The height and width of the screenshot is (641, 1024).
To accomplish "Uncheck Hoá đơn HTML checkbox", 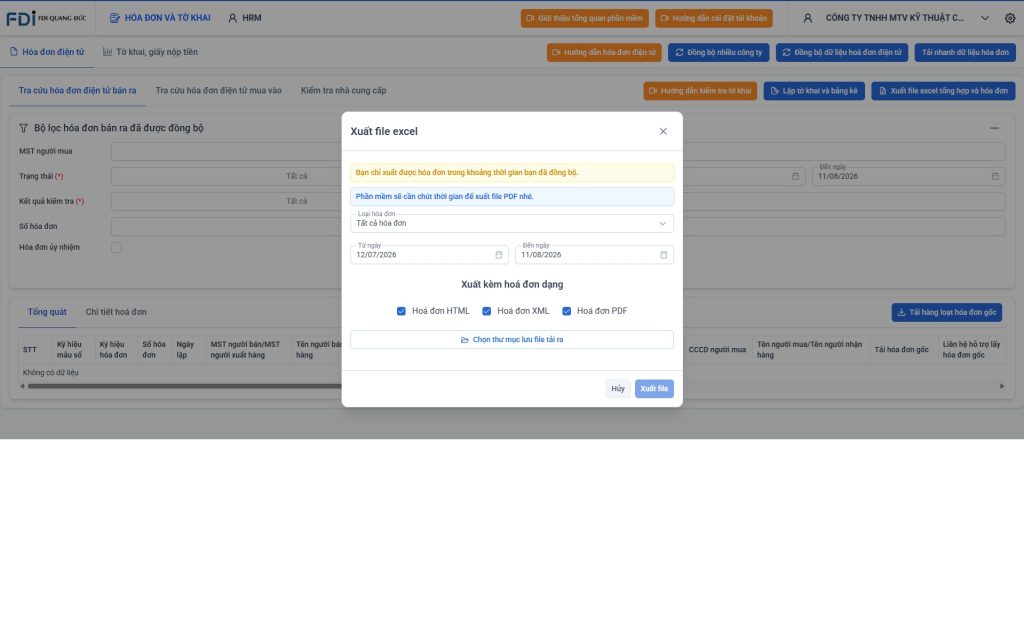I will coord(401,311).
